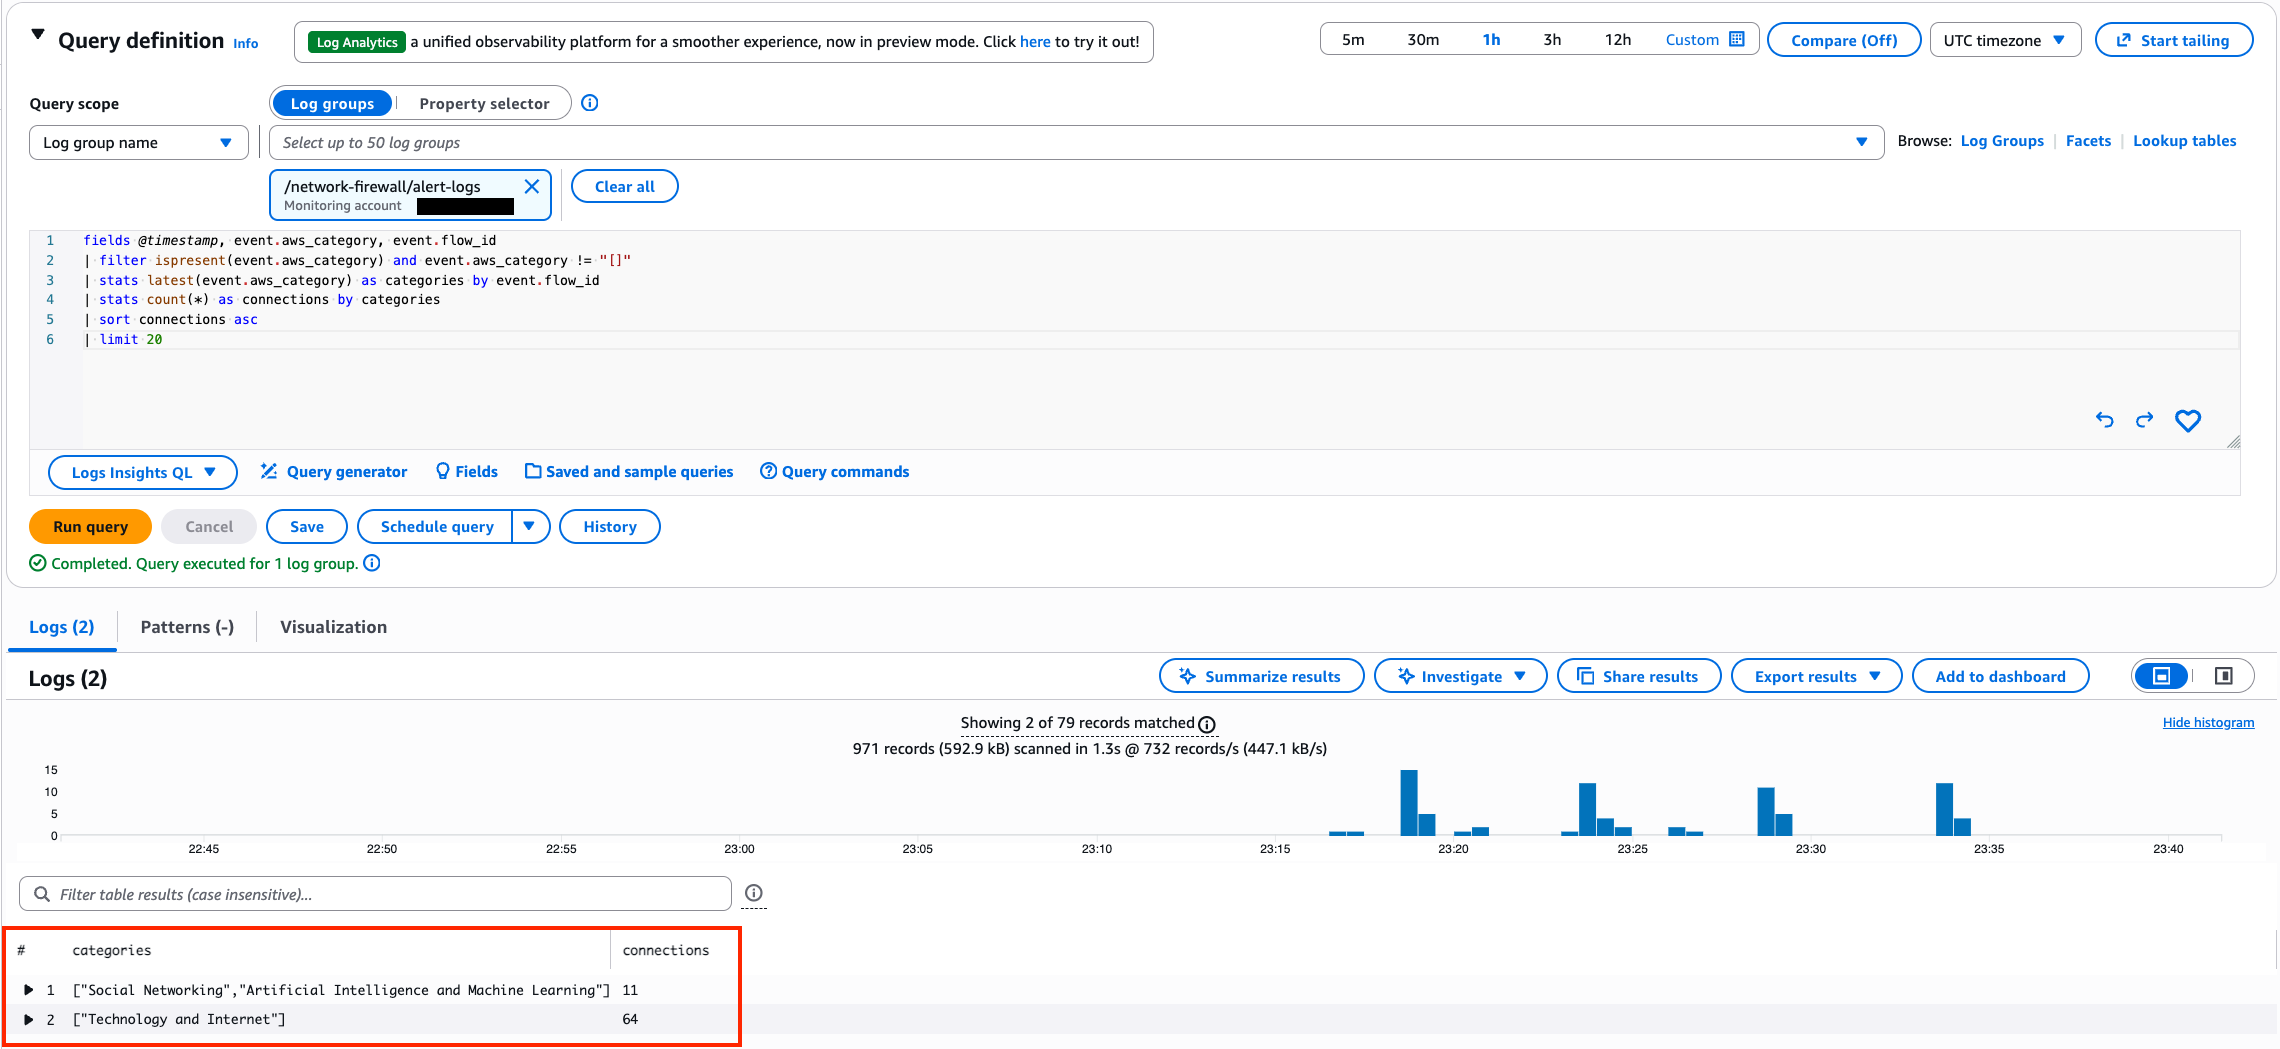2280x1049 pixels.
Task: Click Add to dashboard
Action: 2000,676
